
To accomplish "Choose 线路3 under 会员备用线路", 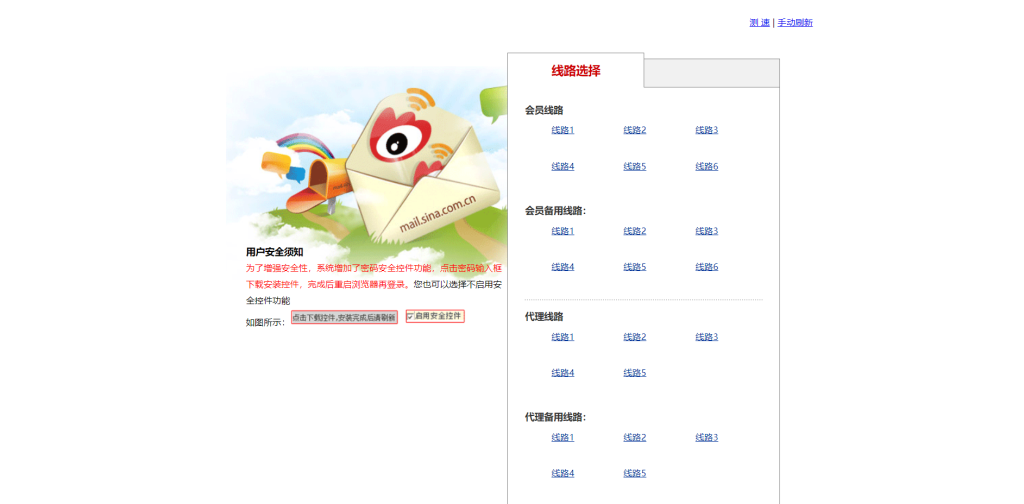I will coord(706,231).
